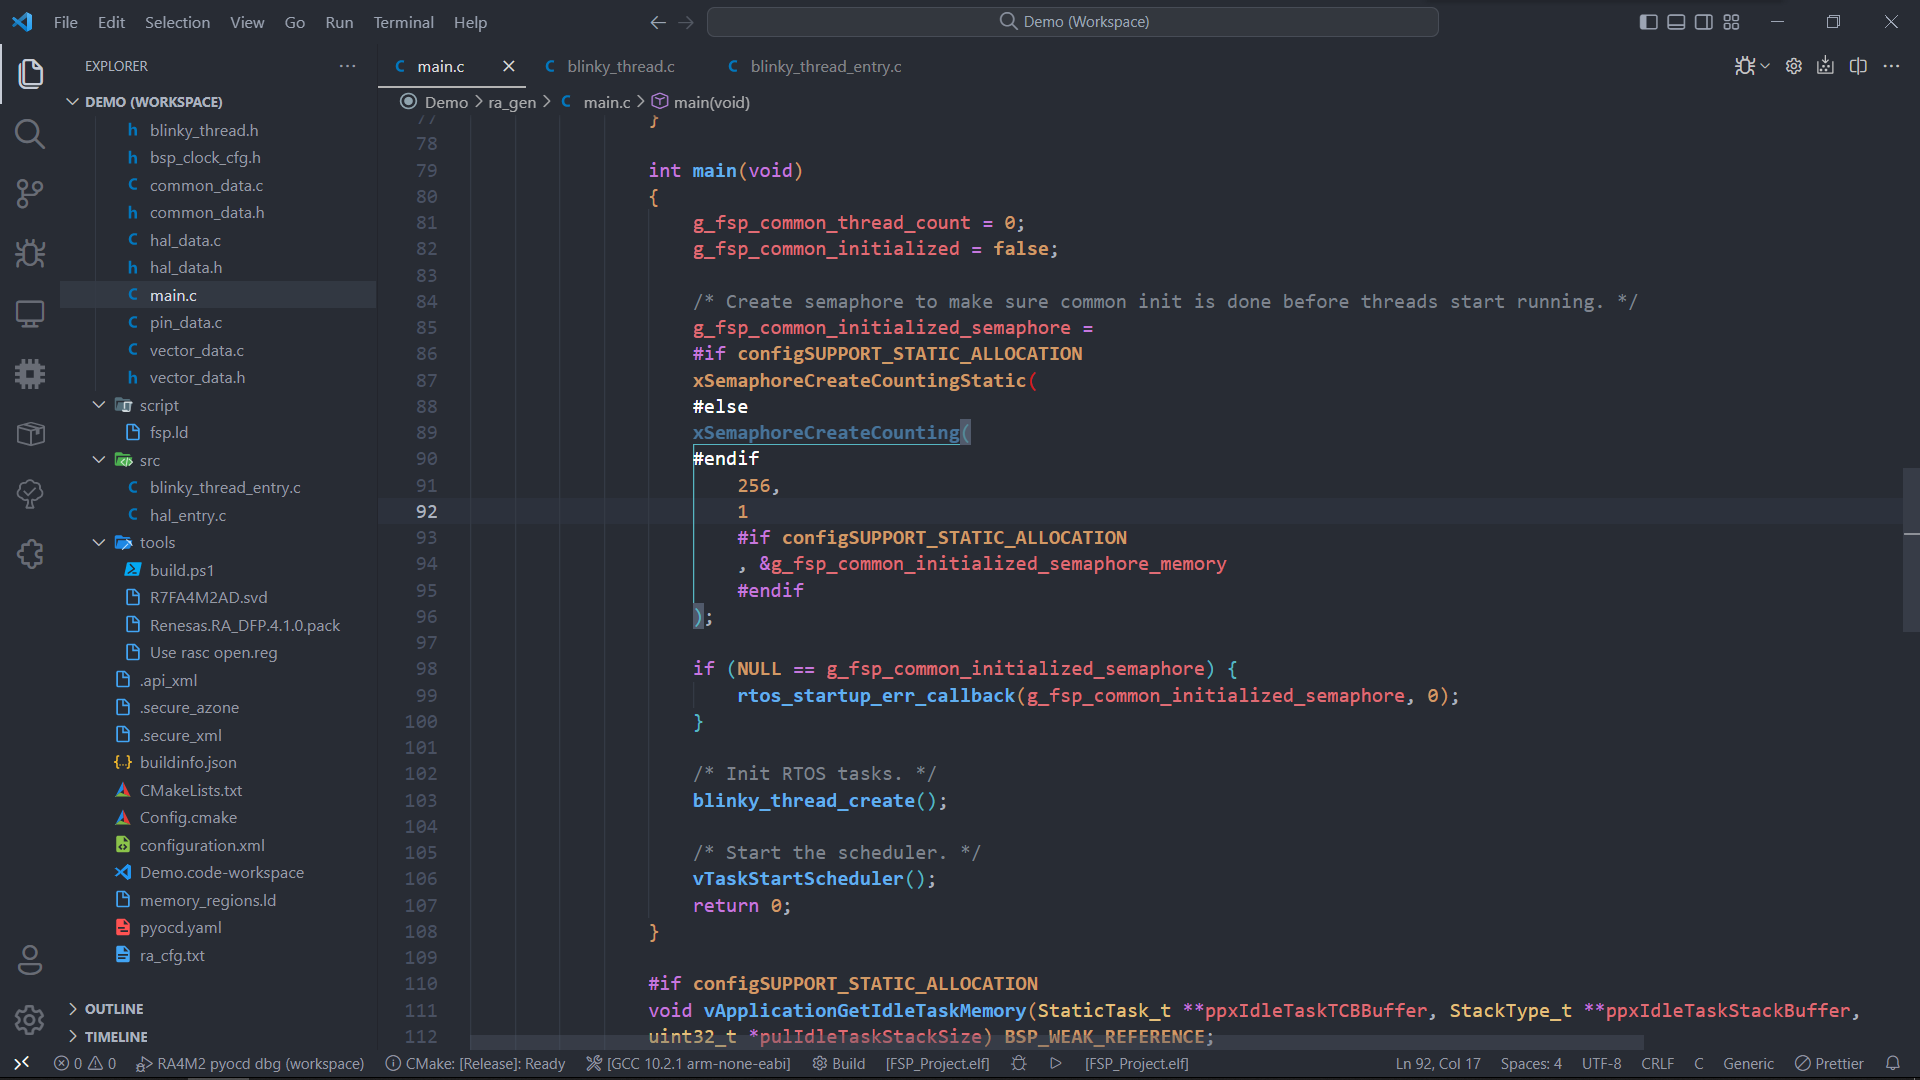Screen dimensions: 1920x1080
Task: Open the Source Control view icon
Action: tap(30, 193)
